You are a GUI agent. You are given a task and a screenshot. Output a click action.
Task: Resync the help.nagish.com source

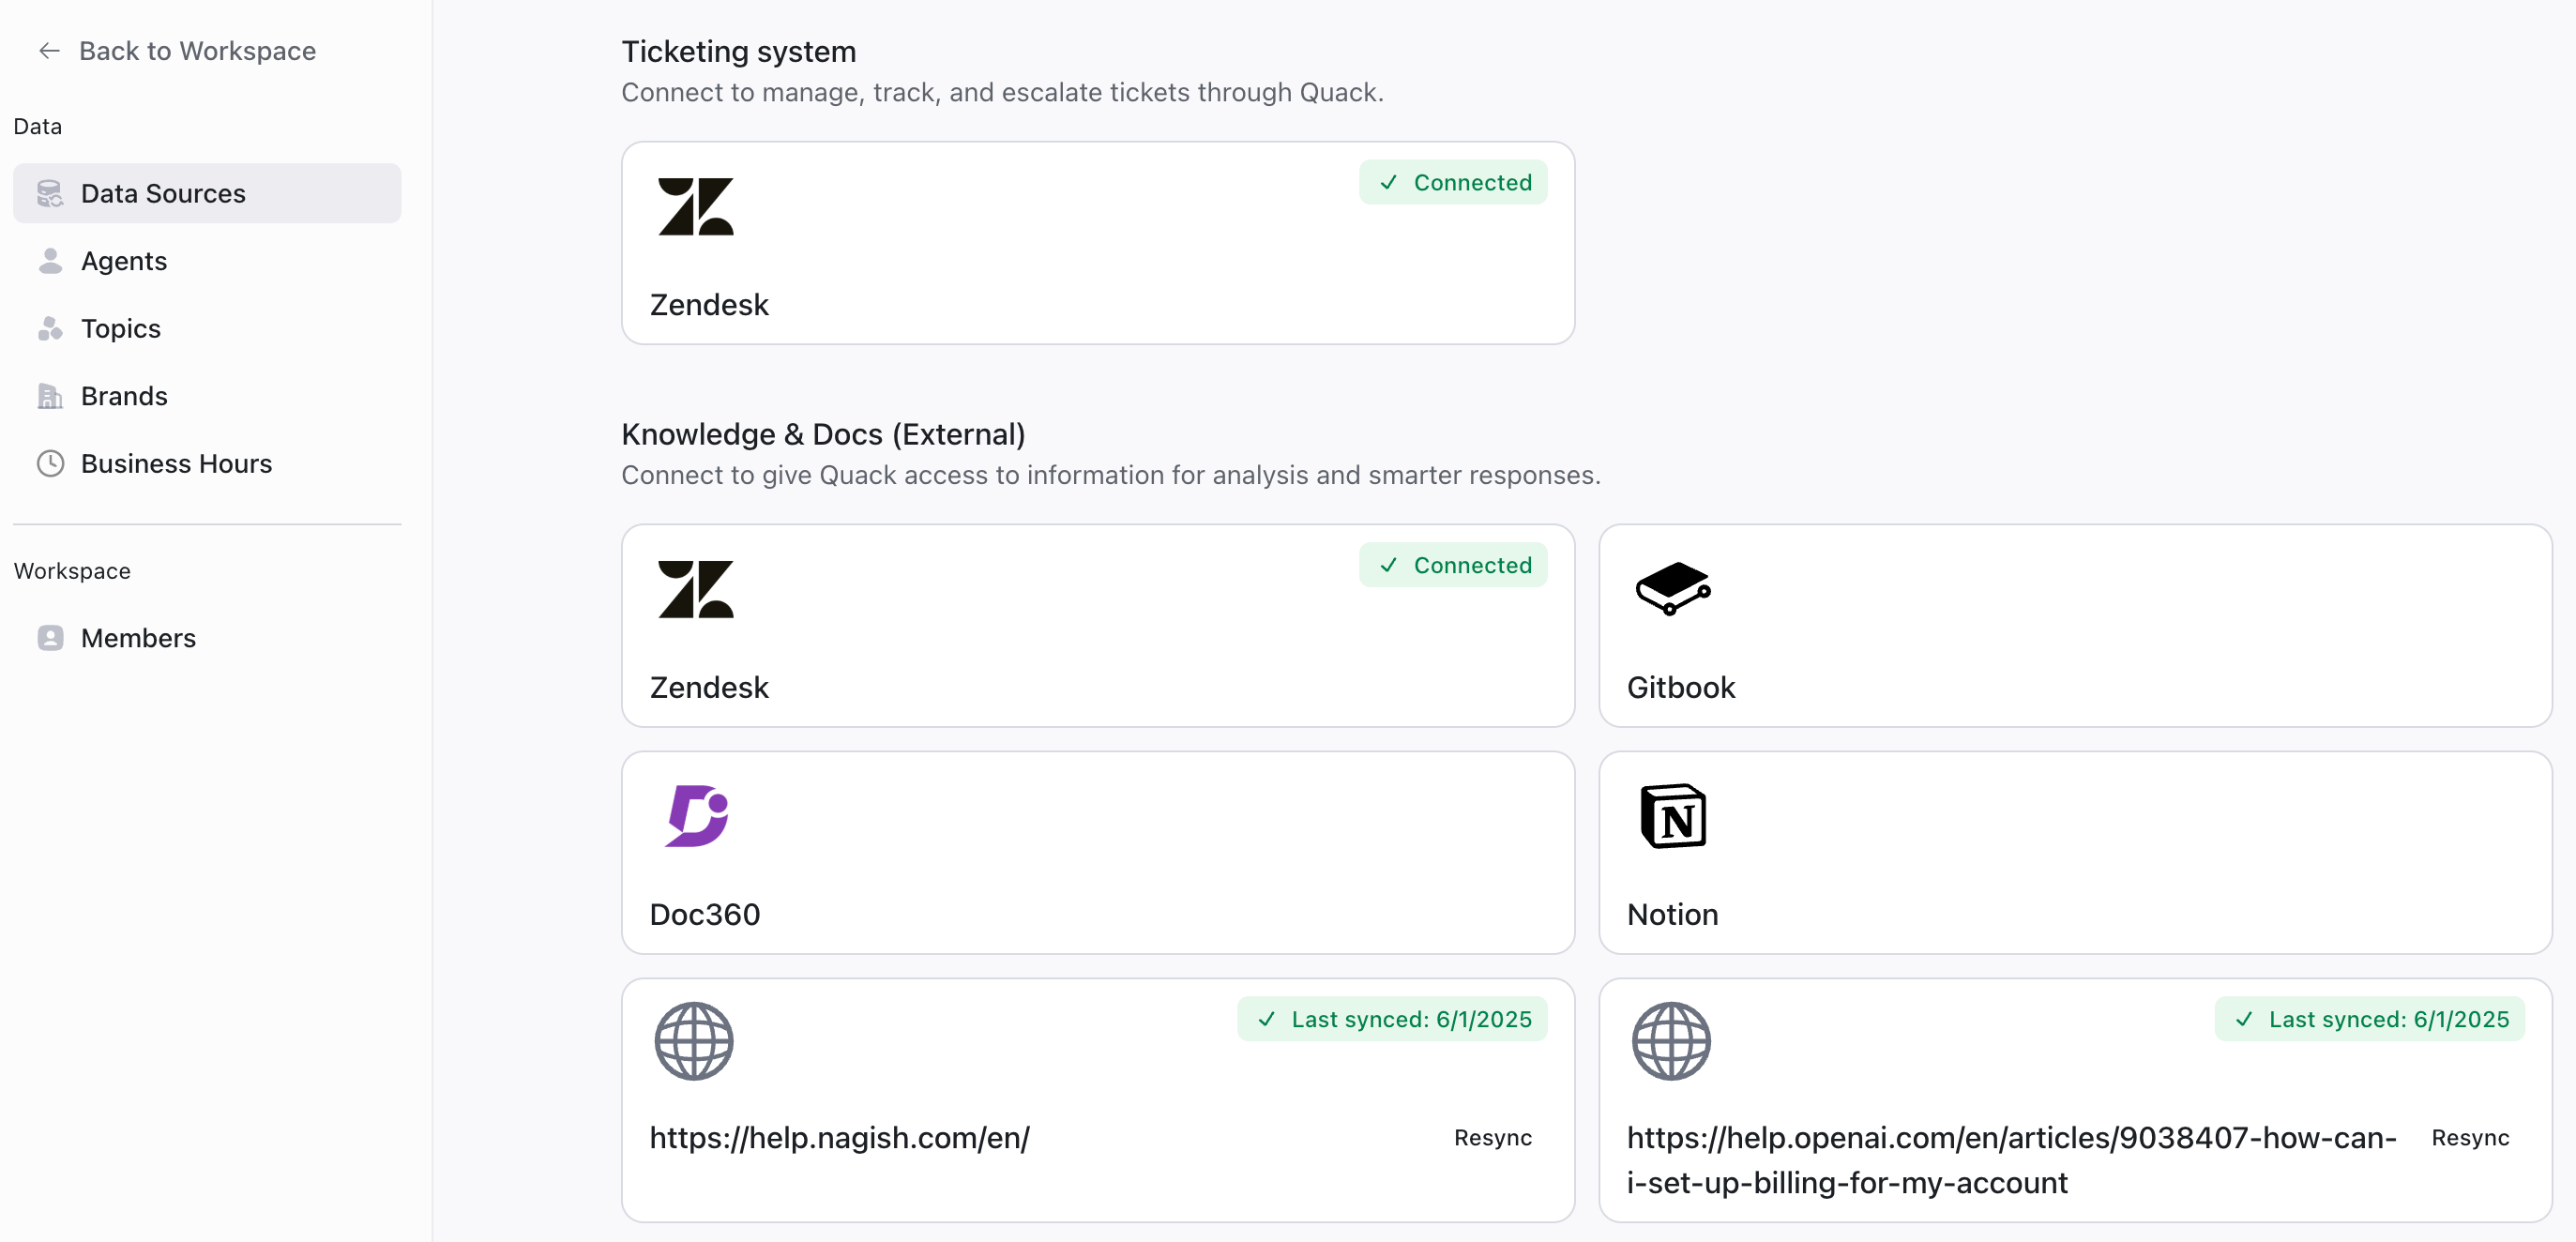1492,1138
